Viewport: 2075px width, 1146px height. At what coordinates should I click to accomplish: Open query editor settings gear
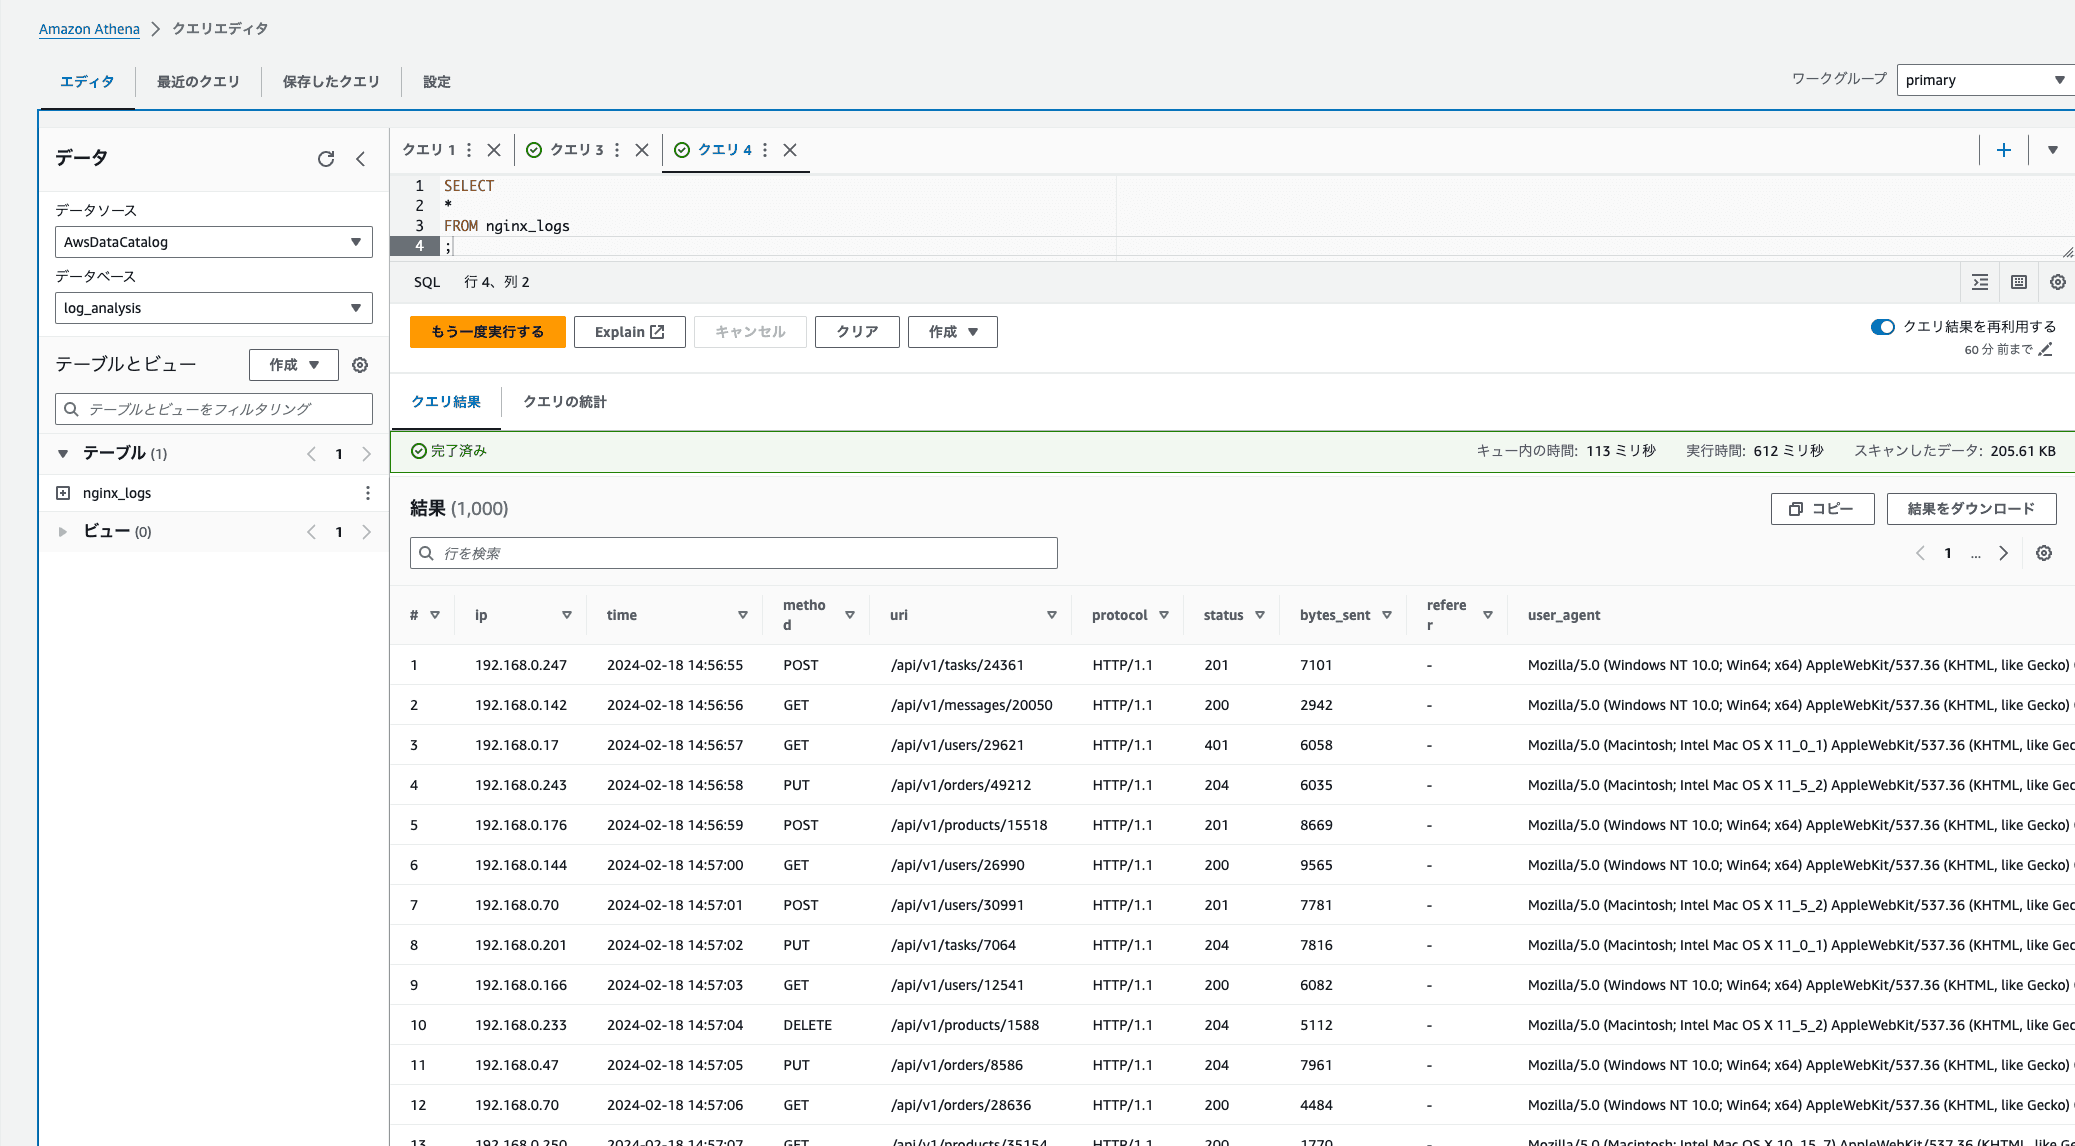click(x=2058, y=282)
